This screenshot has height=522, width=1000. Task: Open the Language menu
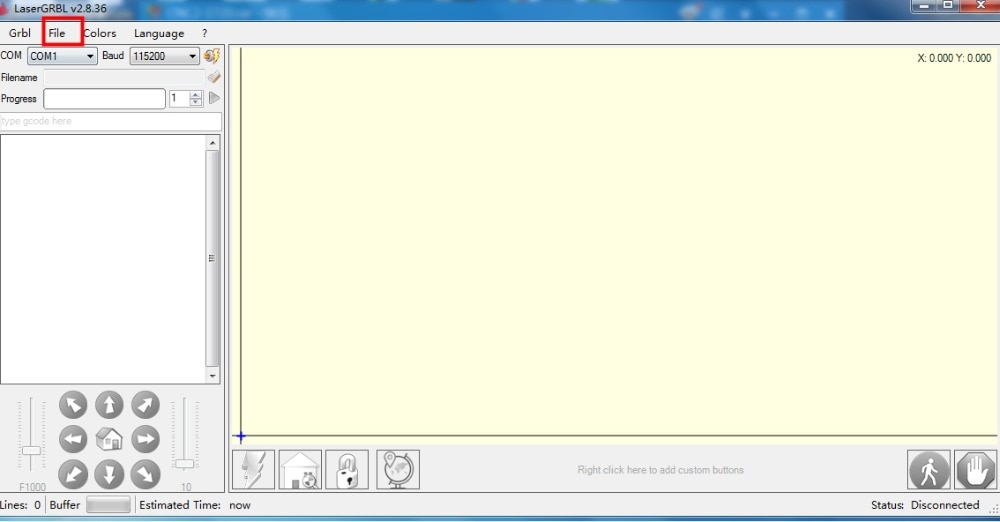pos(159,33)
